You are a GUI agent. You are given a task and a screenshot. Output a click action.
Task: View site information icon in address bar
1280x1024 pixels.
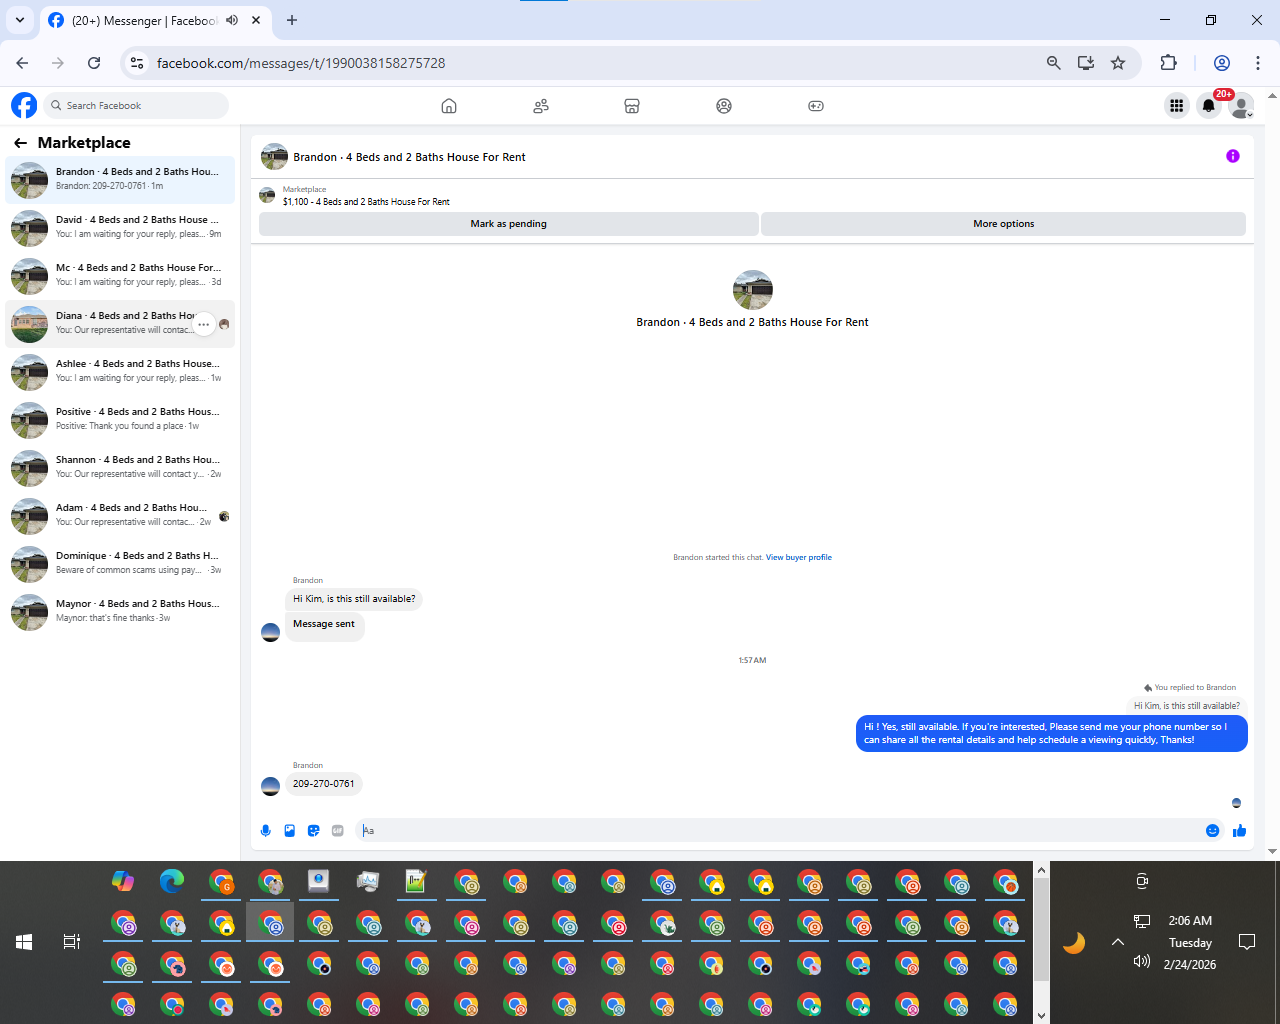(137, 63)
